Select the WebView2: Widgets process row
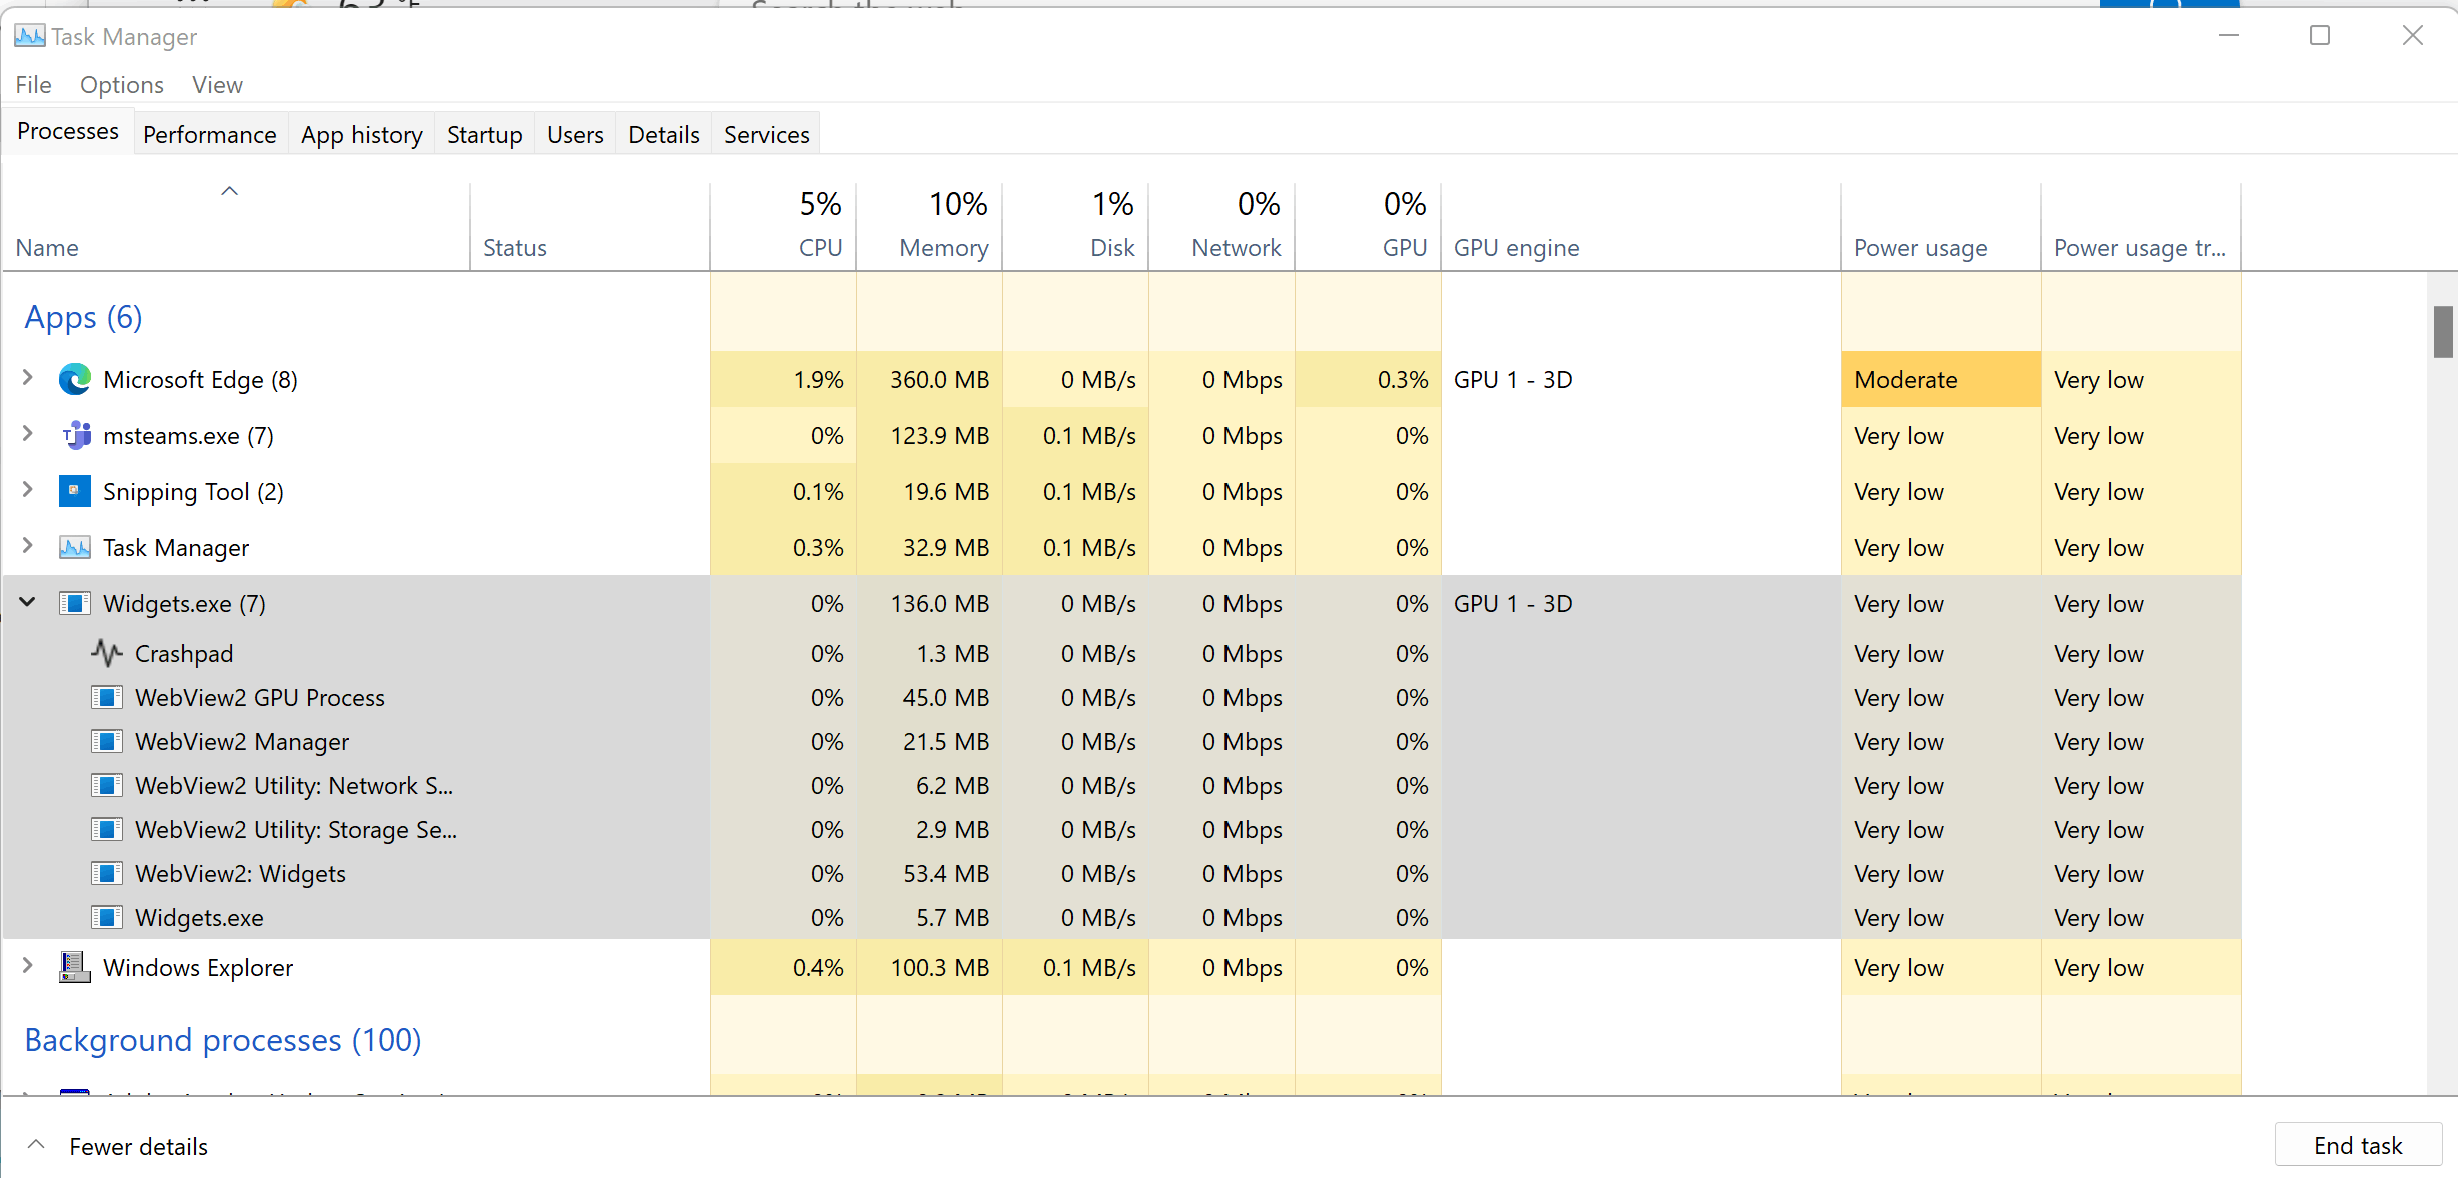This screenshot has height=1178, width=2458. [x=1122, y=874]
